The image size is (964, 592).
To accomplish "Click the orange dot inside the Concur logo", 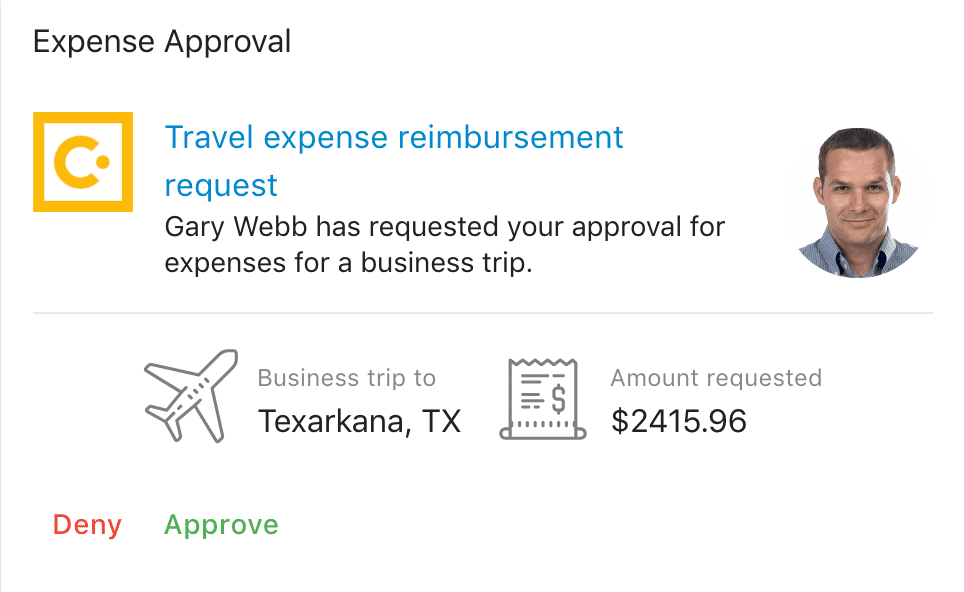I will tap(103, 162).
